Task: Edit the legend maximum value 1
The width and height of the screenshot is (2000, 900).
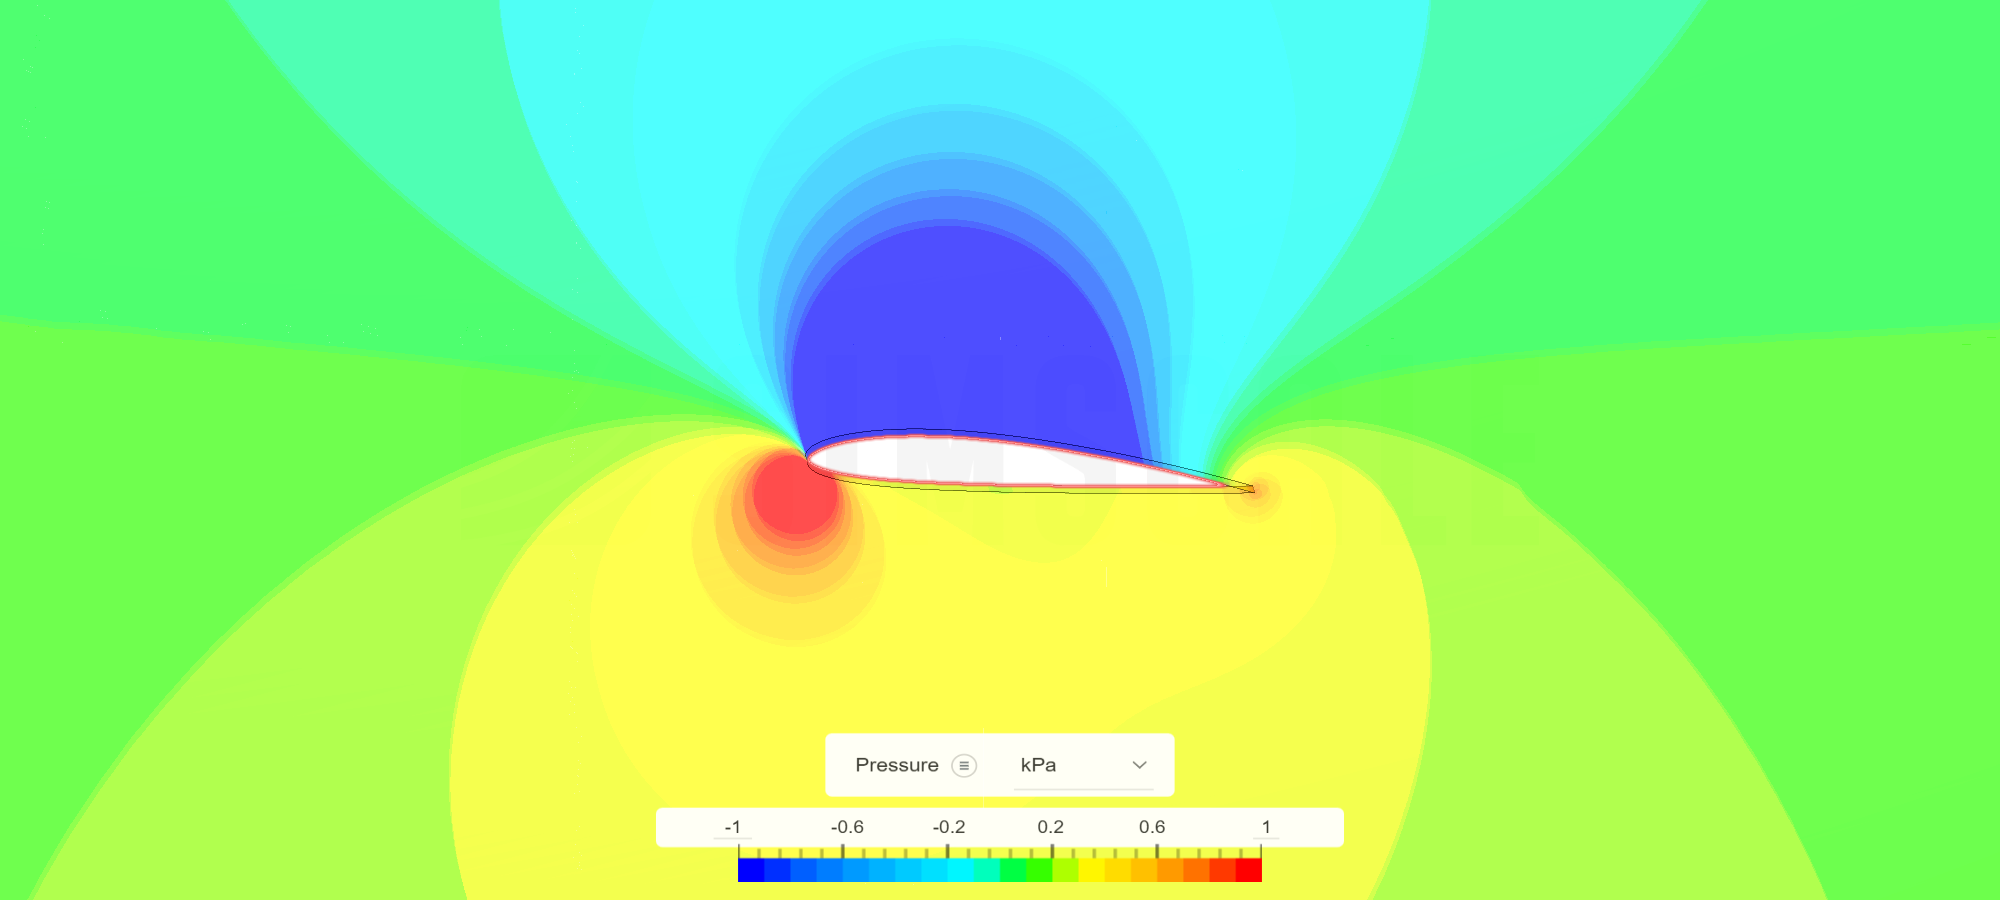Action: click(x=1266, y=827)
